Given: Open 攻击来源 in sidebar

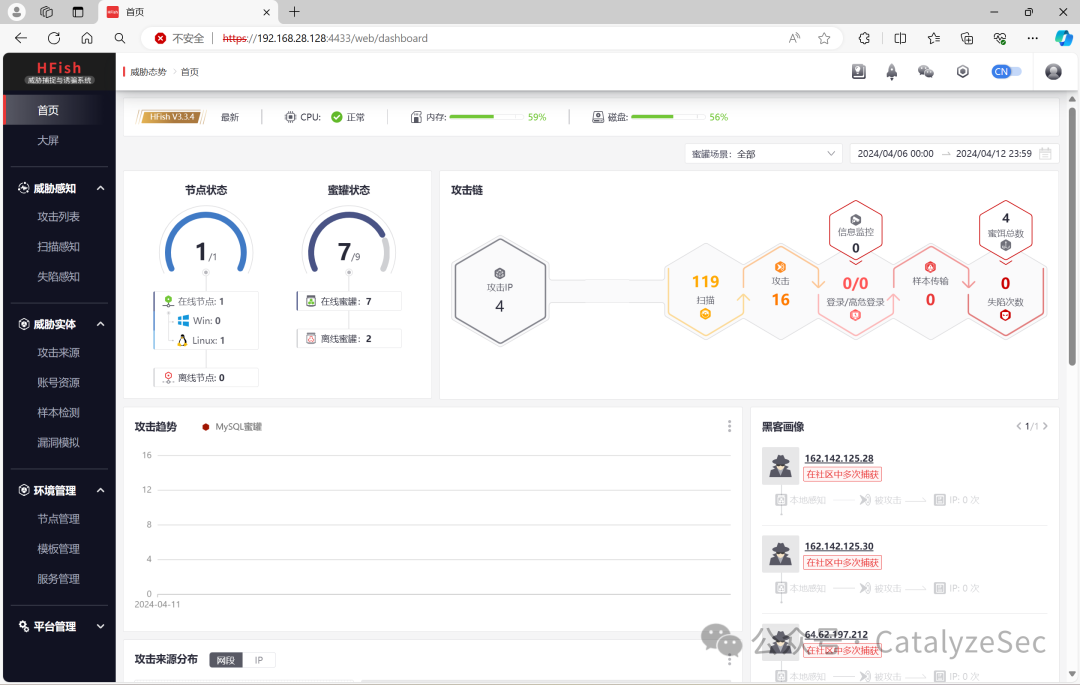Looking at the screenshot, I should (59, 352).
